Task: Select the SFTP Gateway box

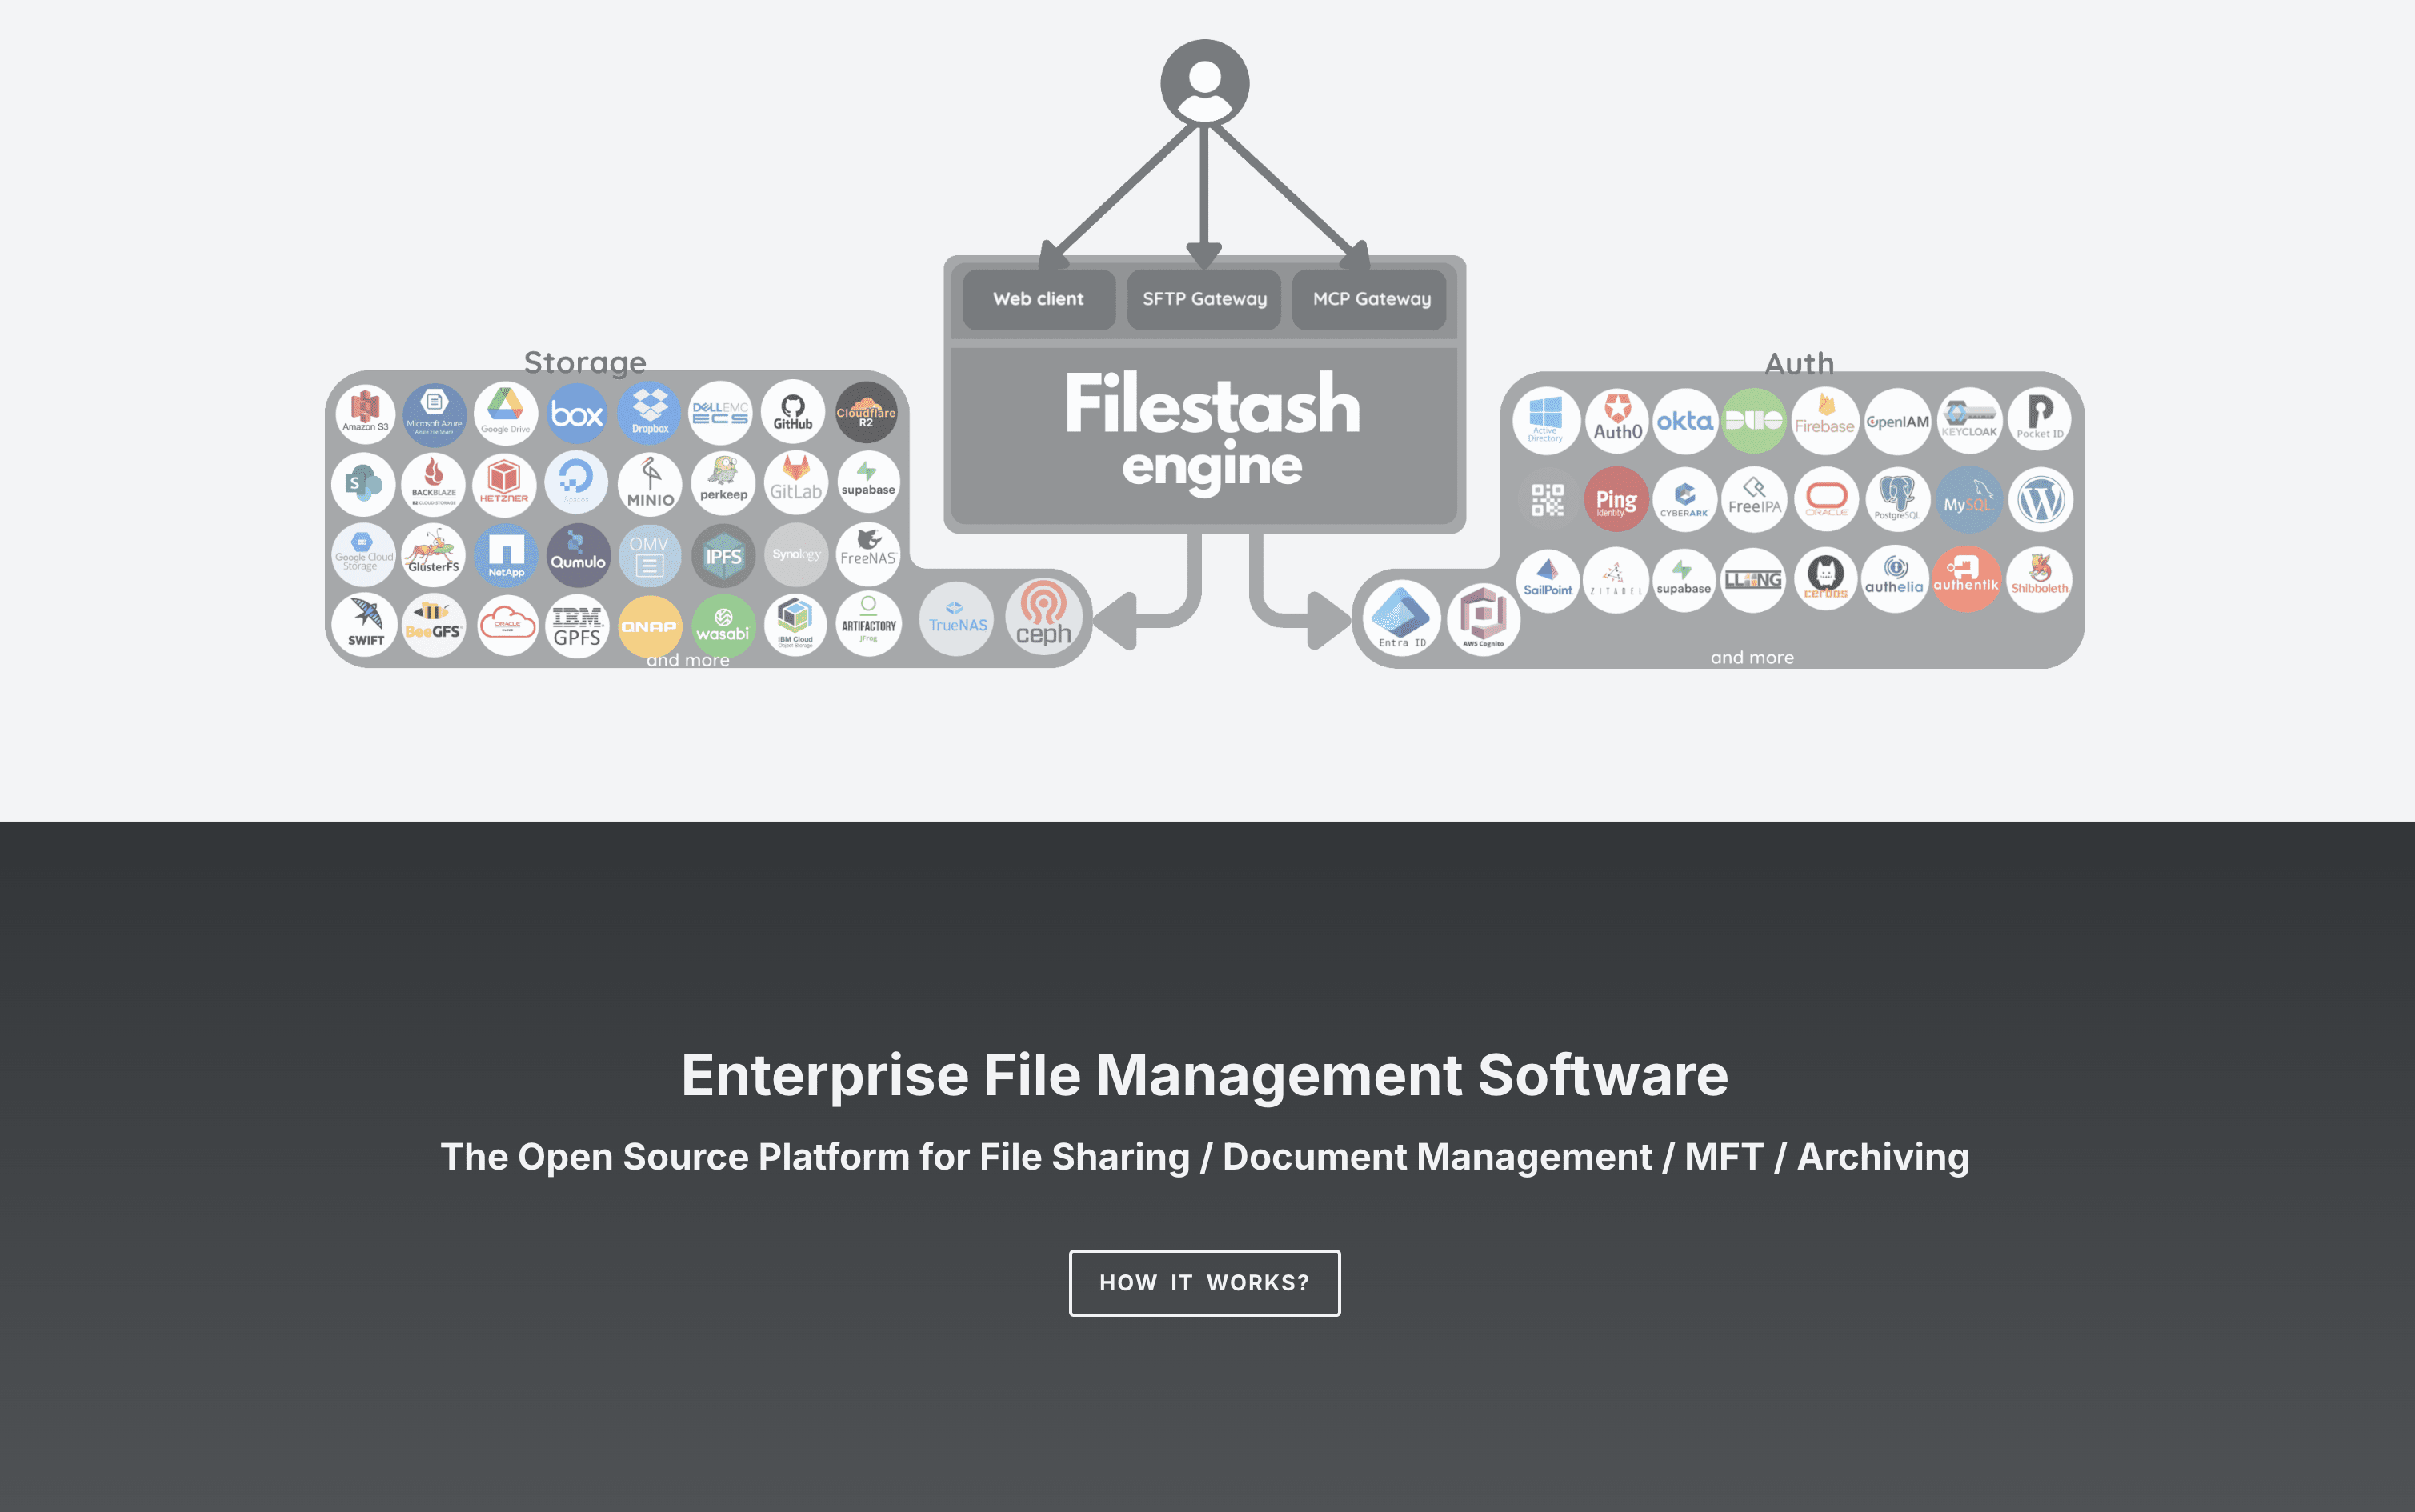Action: [x=1204, y=299]
